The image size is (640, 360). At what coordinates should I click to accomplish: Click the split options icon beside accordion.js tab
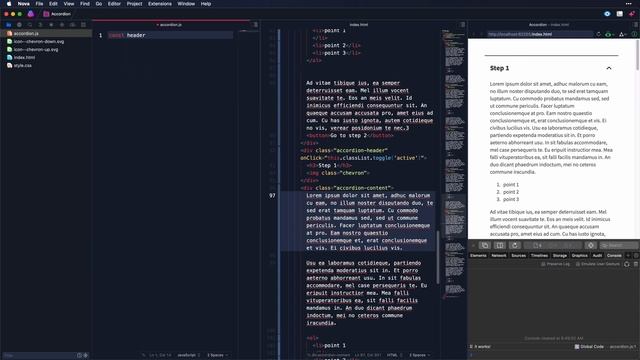(x=255, y=24)
